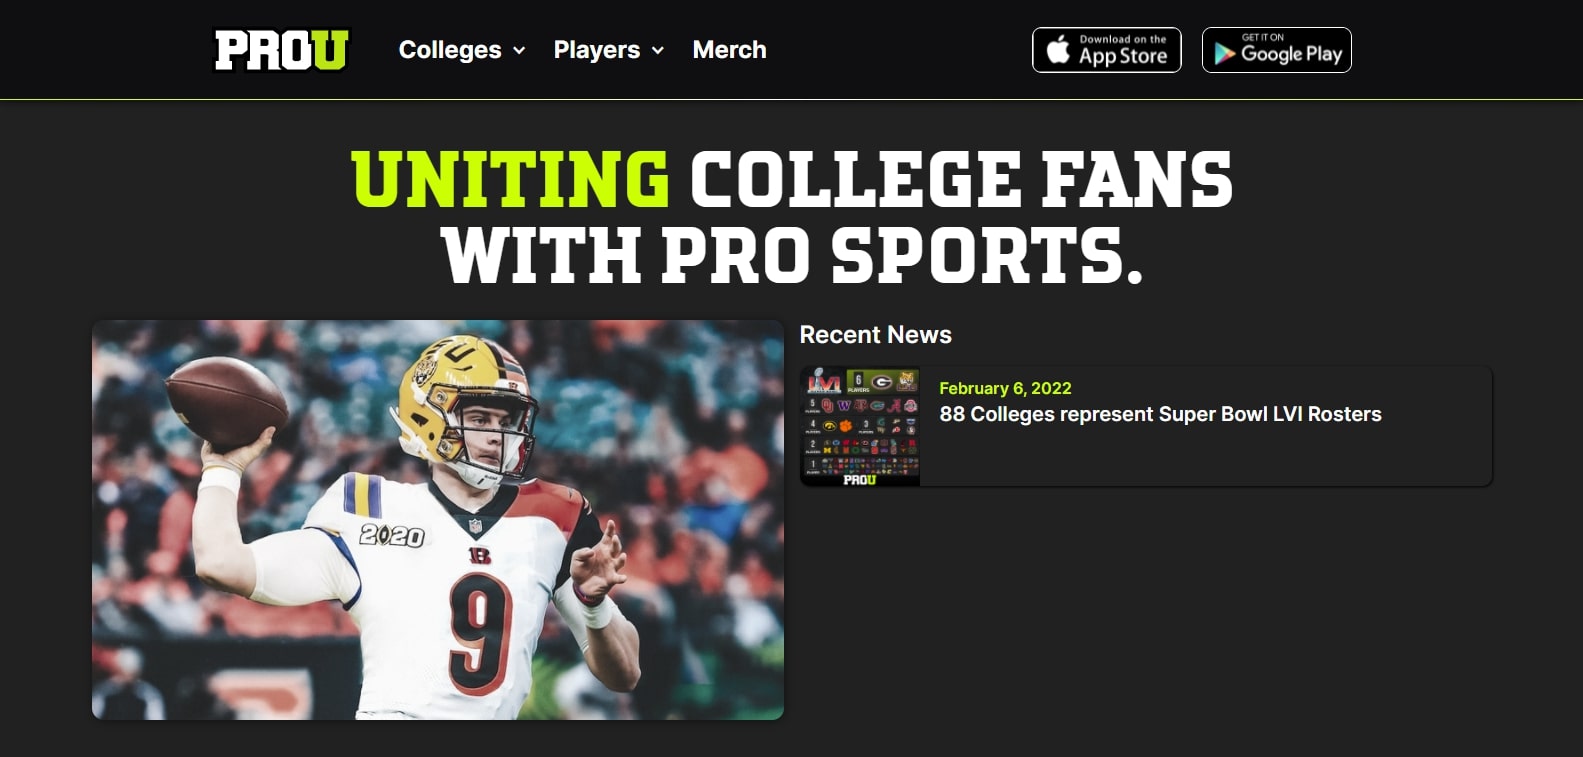This screenshot has height=757, width=1583.
Task: Click the Apple logo on App Store badge
Action: click(x=1057, y=49)
